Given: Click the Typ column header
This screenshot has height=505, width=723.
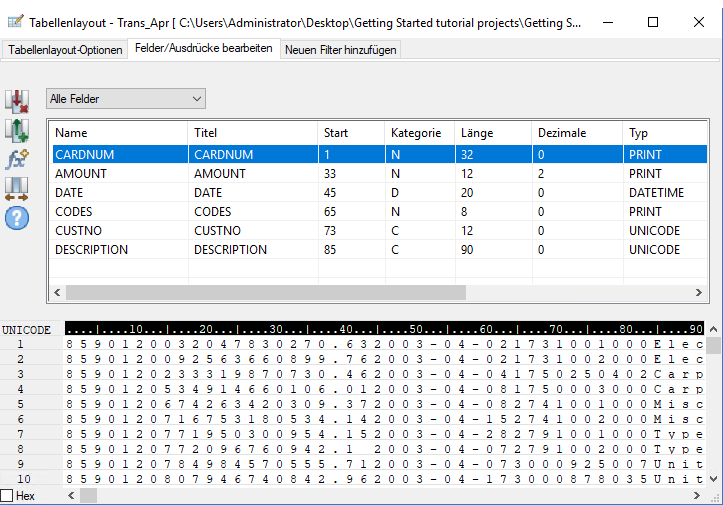Looking at the screenshot, I should [660, 133].
